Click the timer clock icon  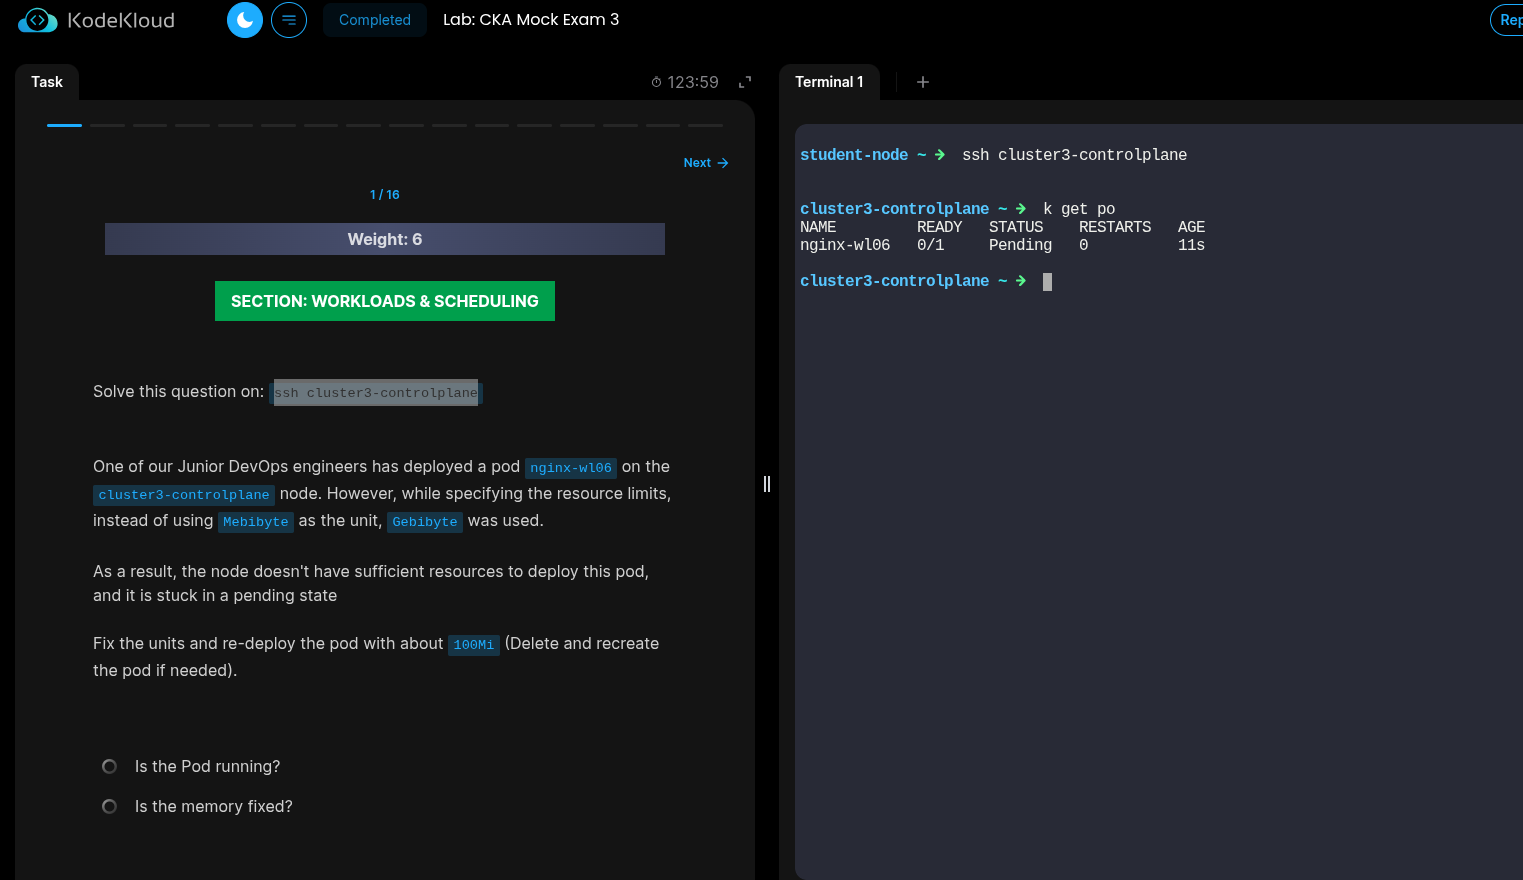point(656,82)
